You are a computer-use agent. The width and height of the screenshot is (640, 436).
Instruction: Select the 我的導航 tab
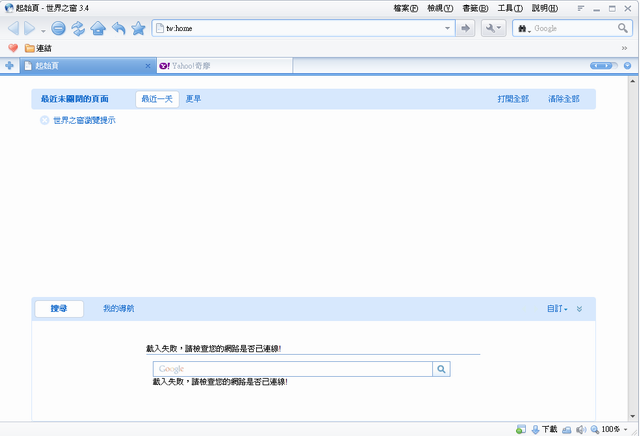point(119,309)
